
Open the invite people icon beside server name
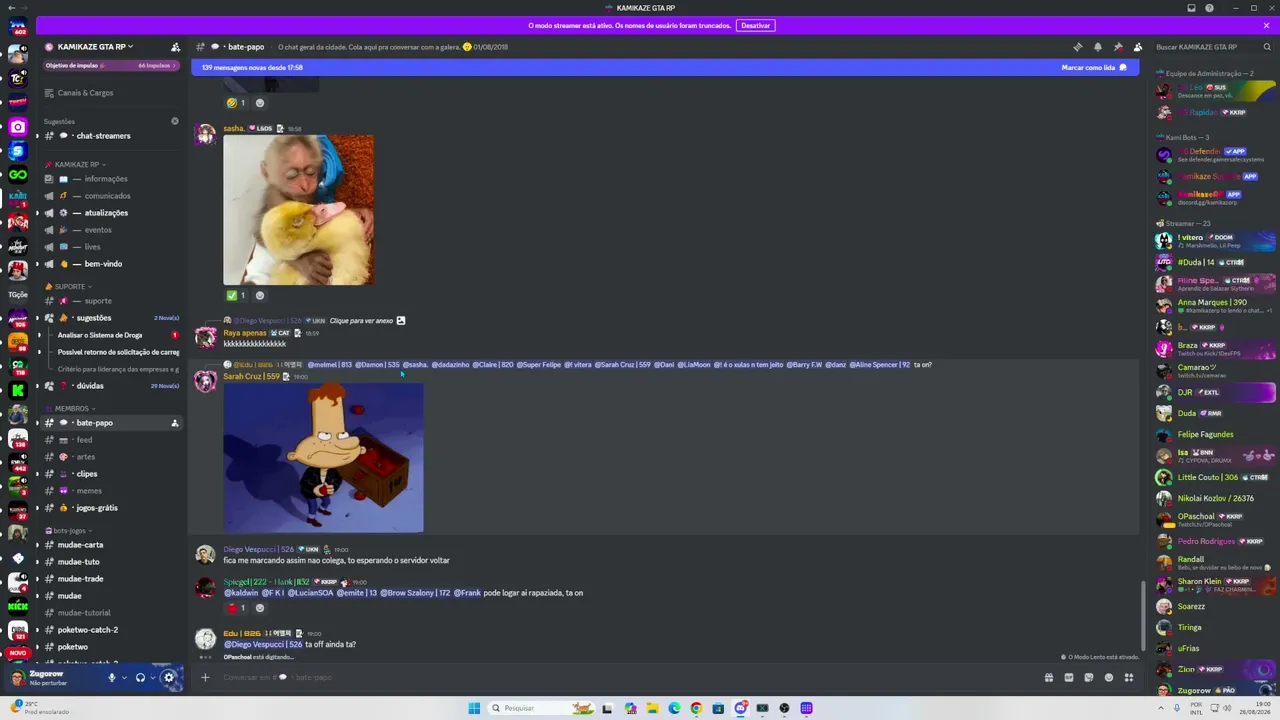[x=176, y=47]
